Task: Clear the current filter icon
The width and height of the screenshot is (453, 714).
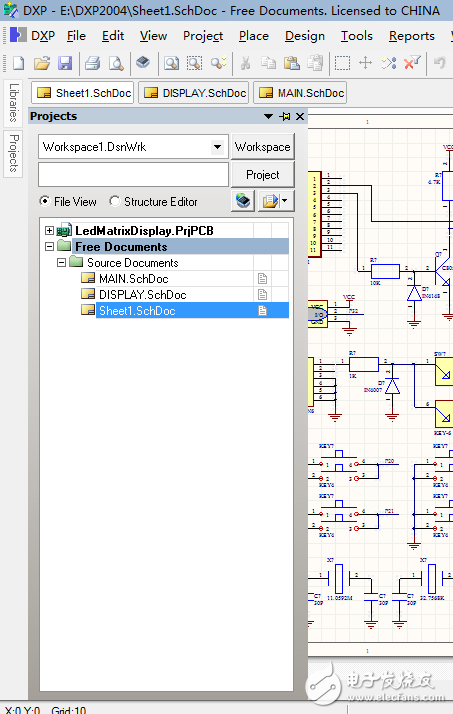Action: pos(412,63)
